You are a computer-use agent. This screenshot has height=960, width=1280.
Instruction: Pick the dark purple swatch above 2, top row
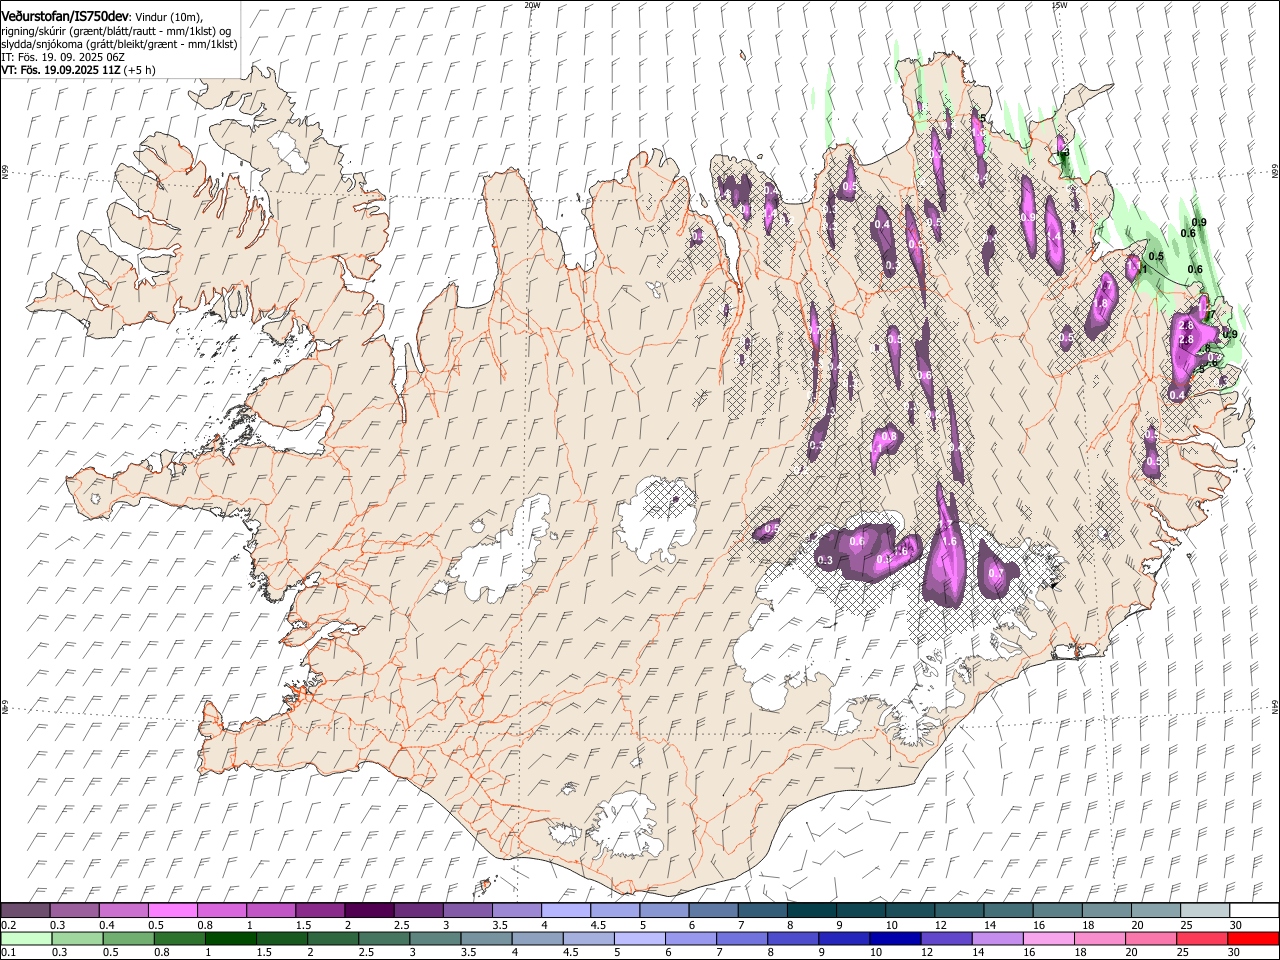pyautogui.click(x=368, y=911)
